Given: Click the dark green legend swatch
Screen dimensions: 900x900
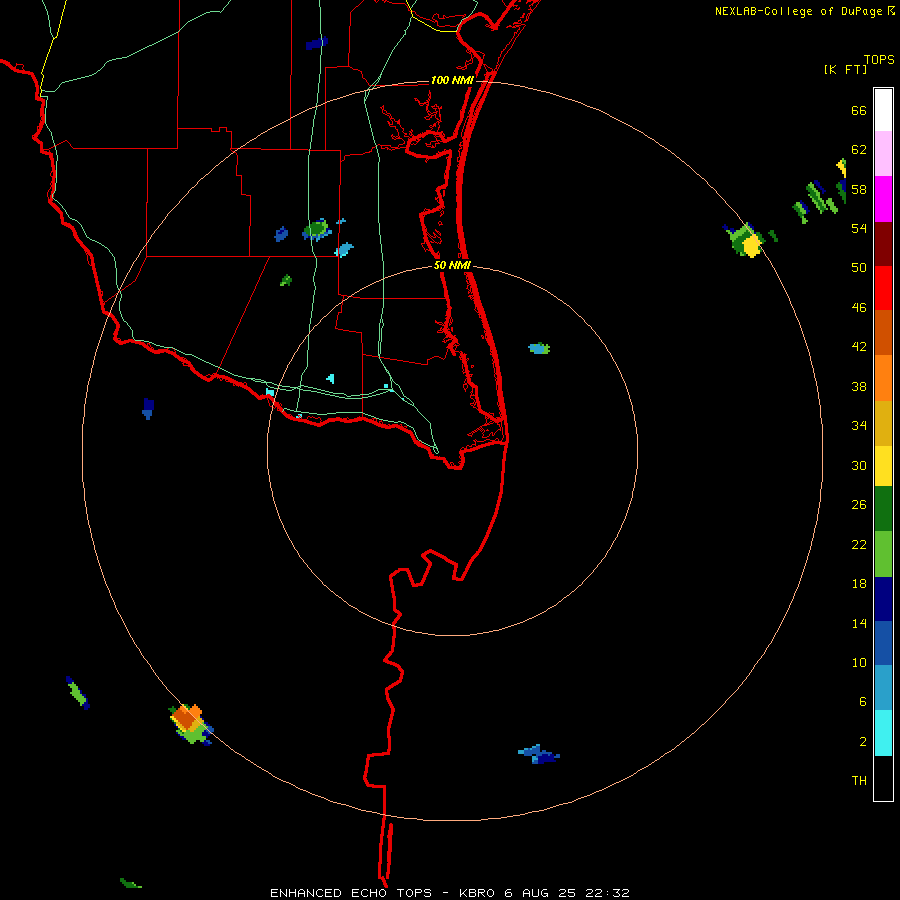Looking at the screenshot, I should click(883, 509).
